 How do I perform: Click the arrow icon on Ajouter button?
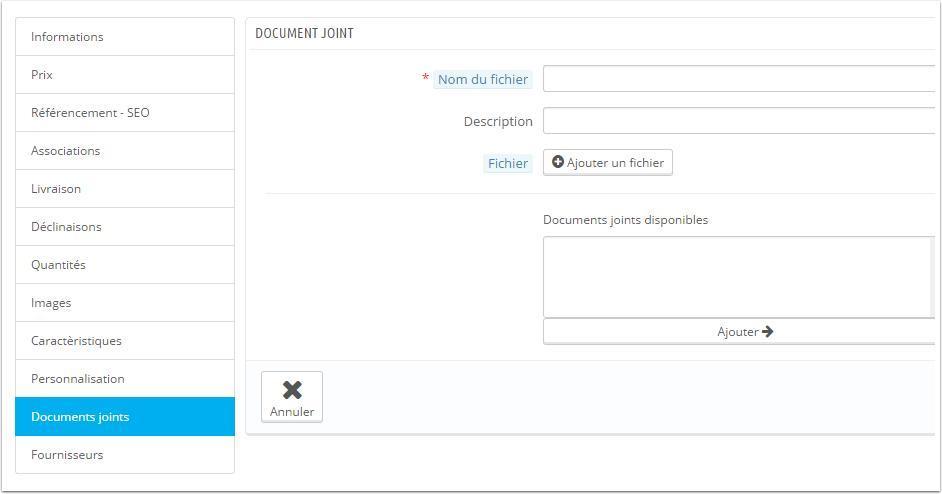(767, 332)
